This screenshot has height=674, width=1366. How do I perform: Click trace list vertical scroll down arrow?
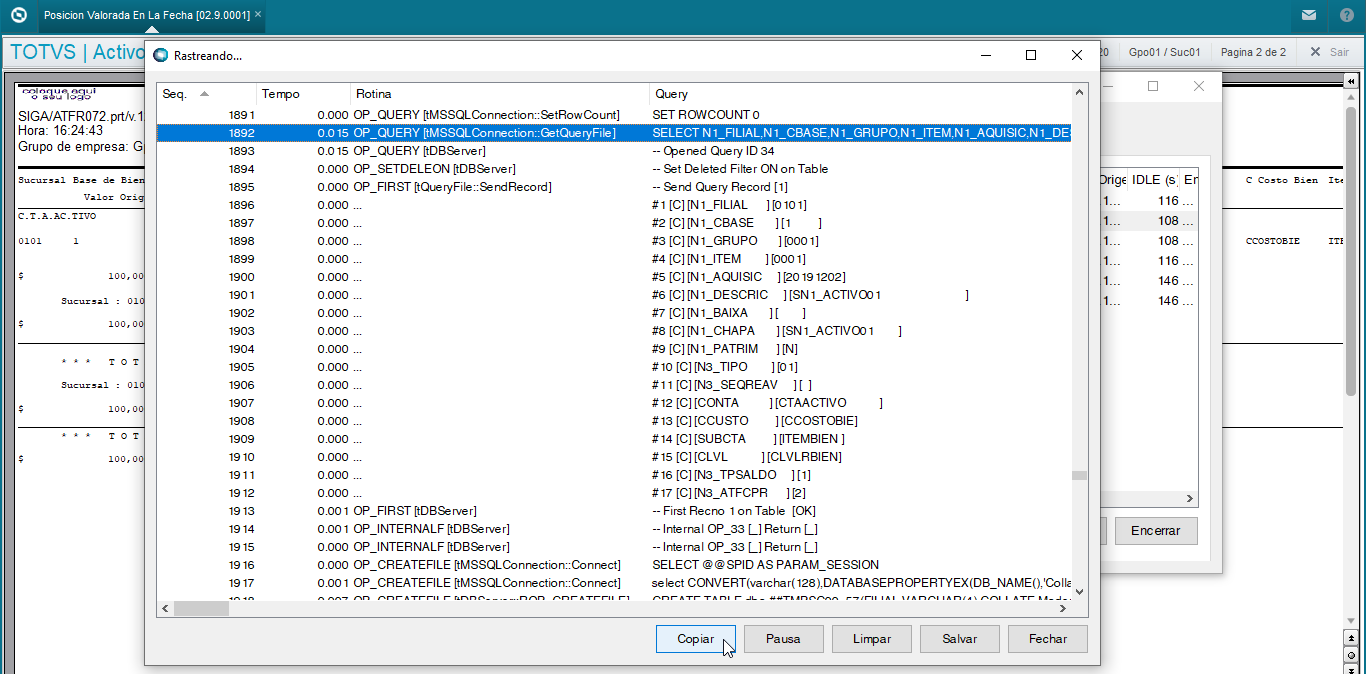click(1079, 592)
